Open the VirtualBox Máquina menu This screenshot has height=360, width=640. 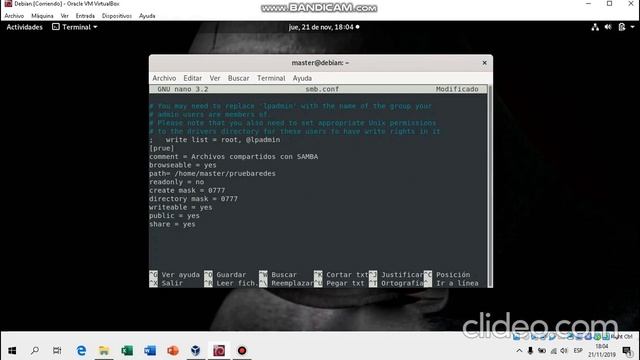click(42, 16)
